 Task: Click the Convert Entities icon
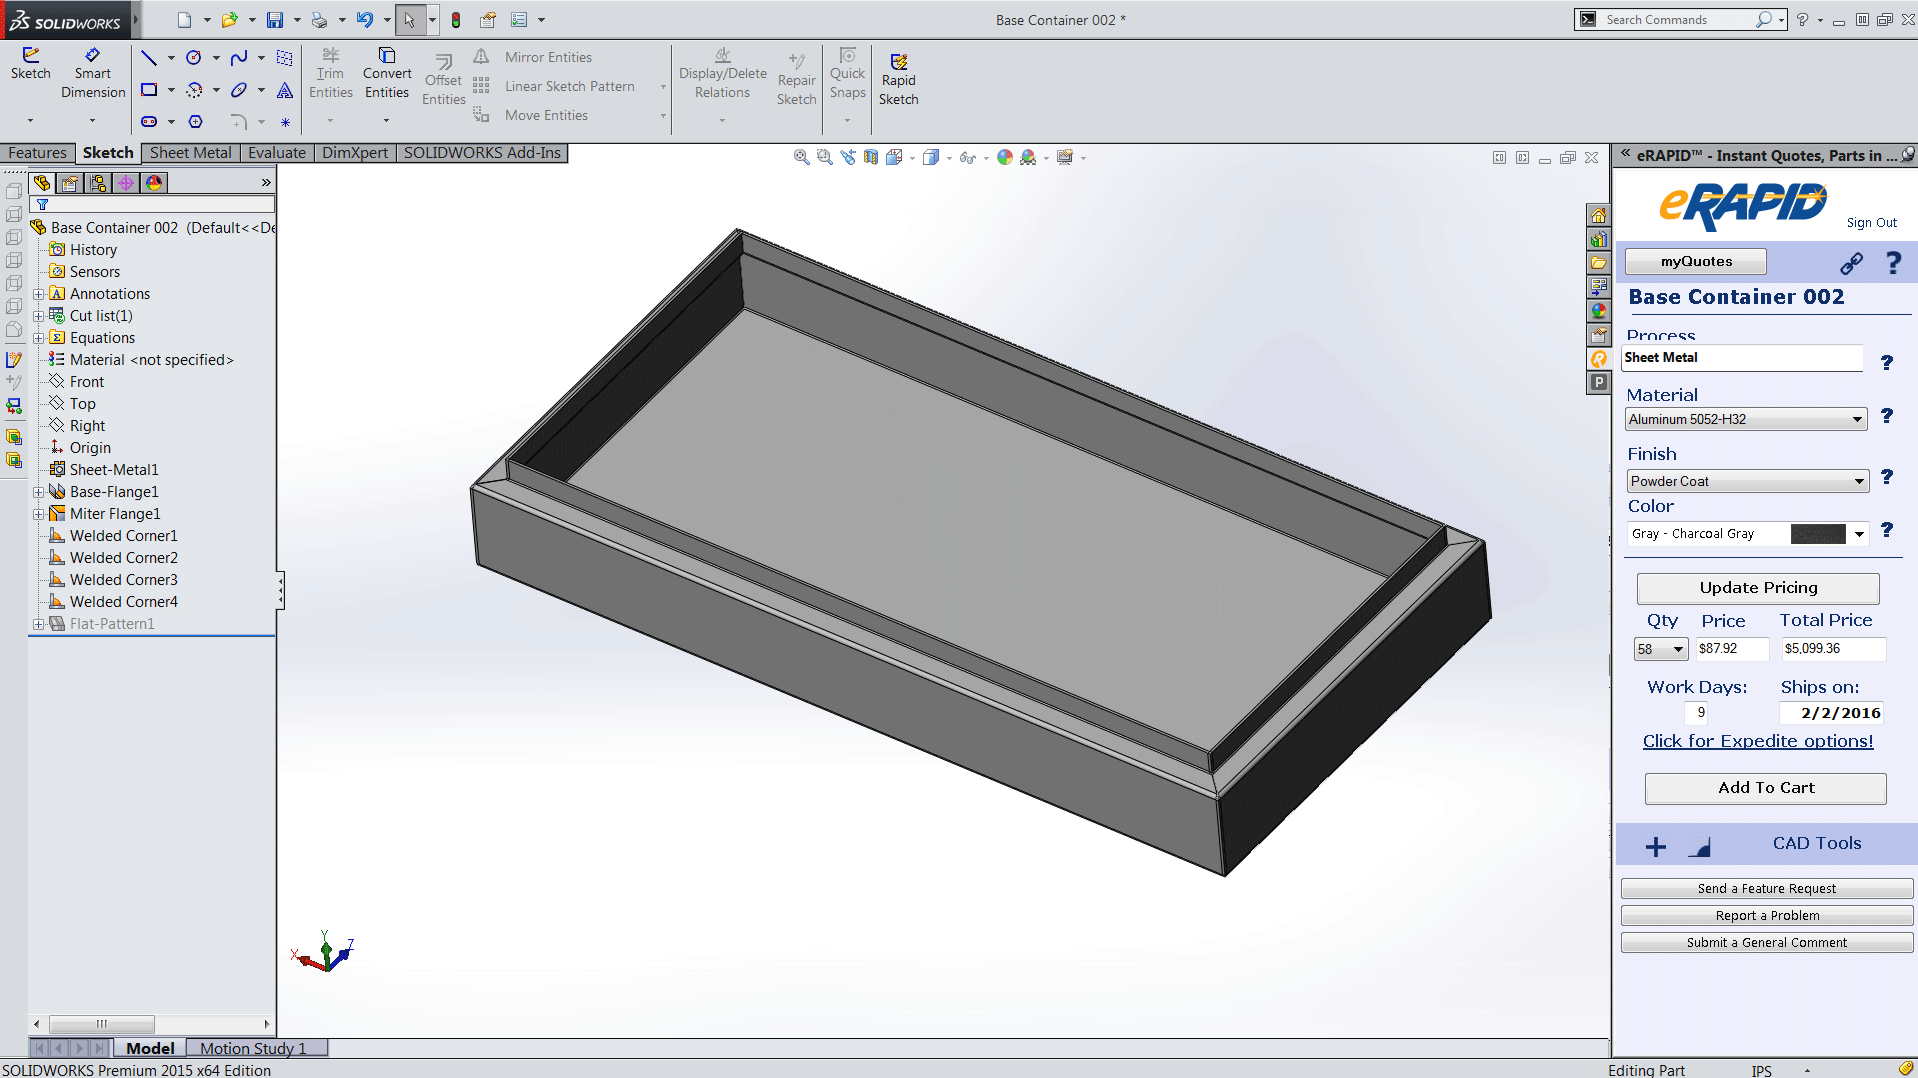[x=387, y=72]
